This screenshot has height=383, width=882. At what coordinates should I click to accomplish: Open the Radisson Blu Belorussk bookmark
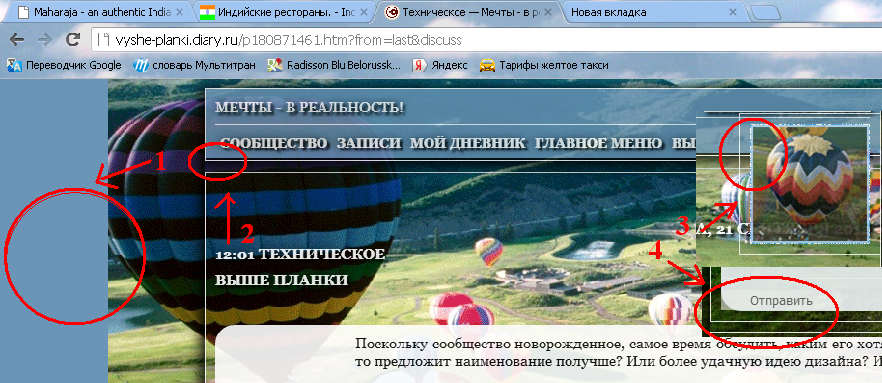[334, 65]
